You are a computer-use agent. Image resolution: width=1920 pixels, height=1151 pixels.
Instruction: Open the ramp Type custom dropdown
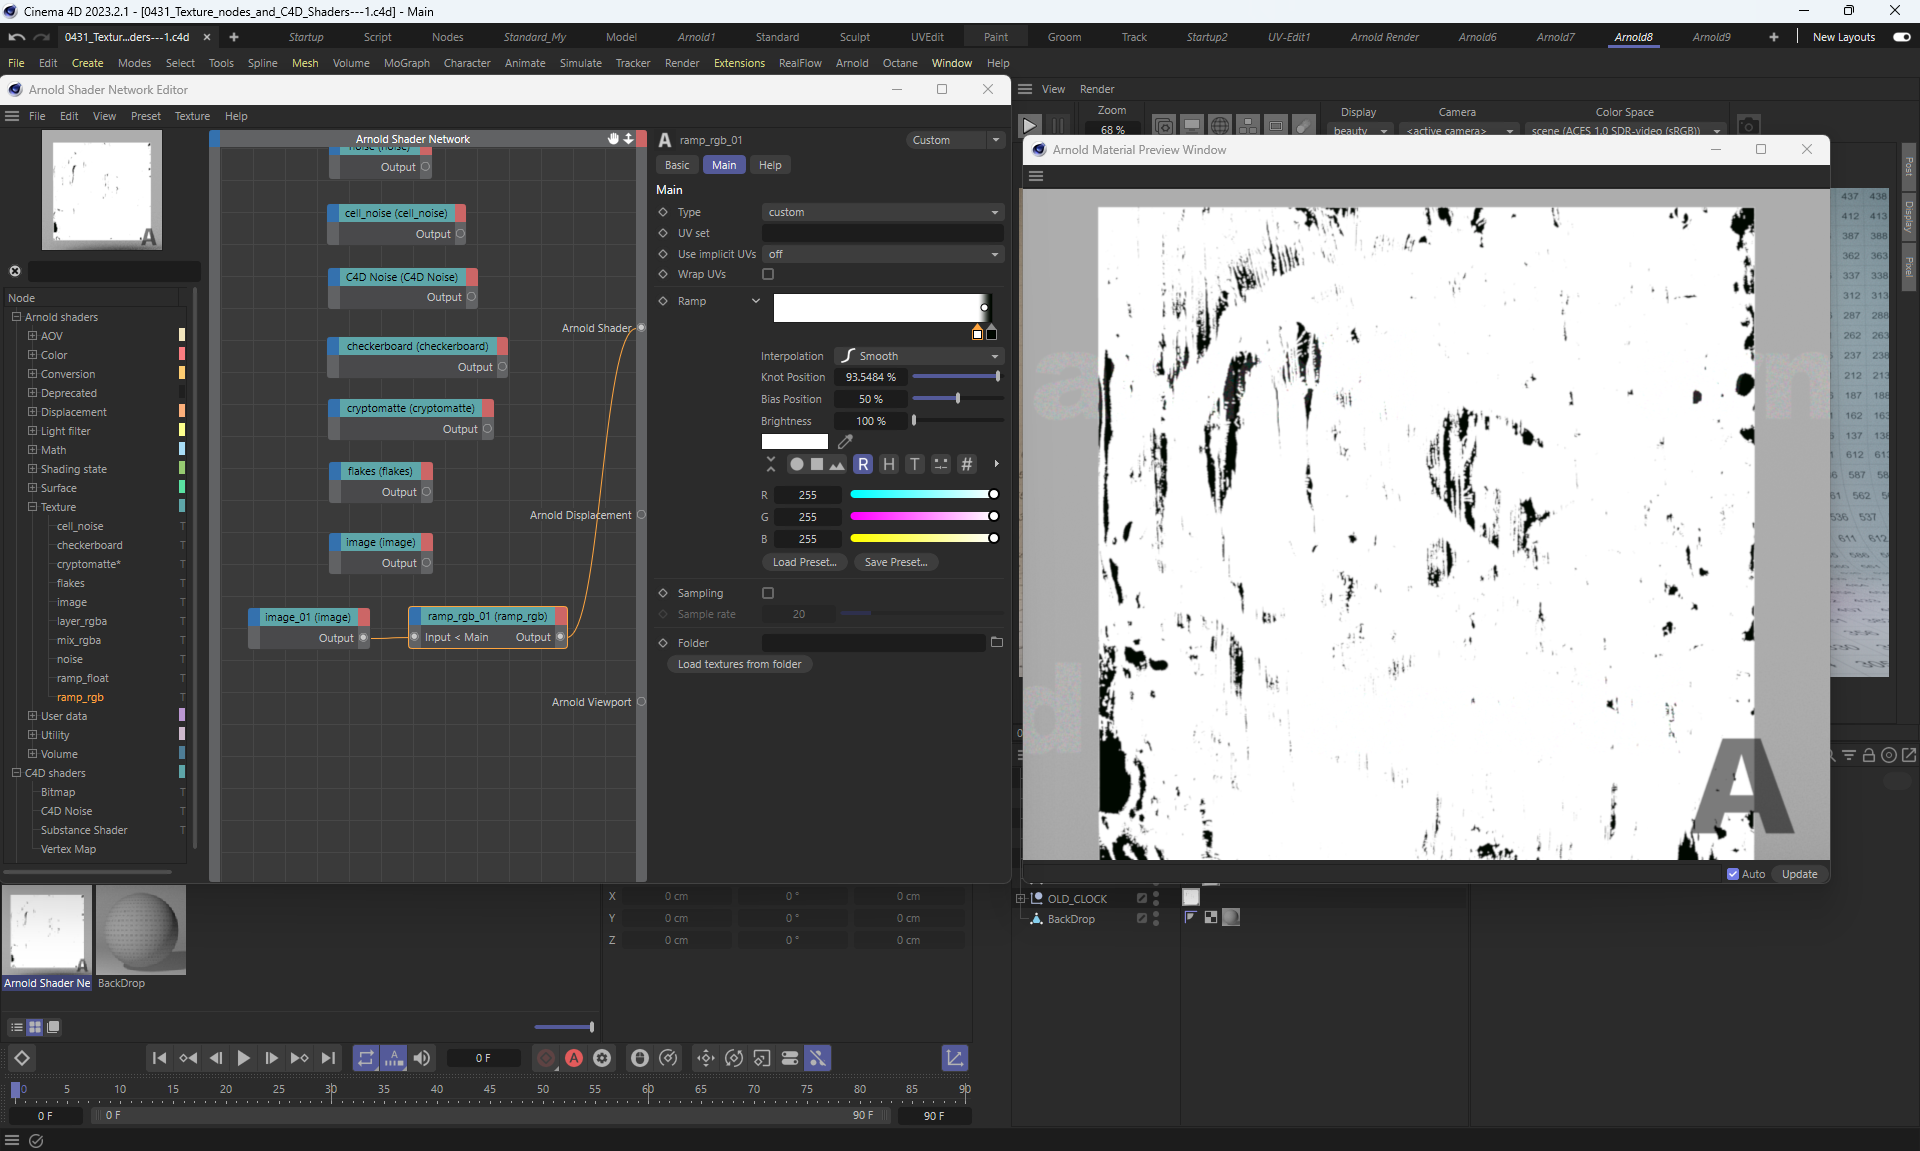tap(882, 212)
